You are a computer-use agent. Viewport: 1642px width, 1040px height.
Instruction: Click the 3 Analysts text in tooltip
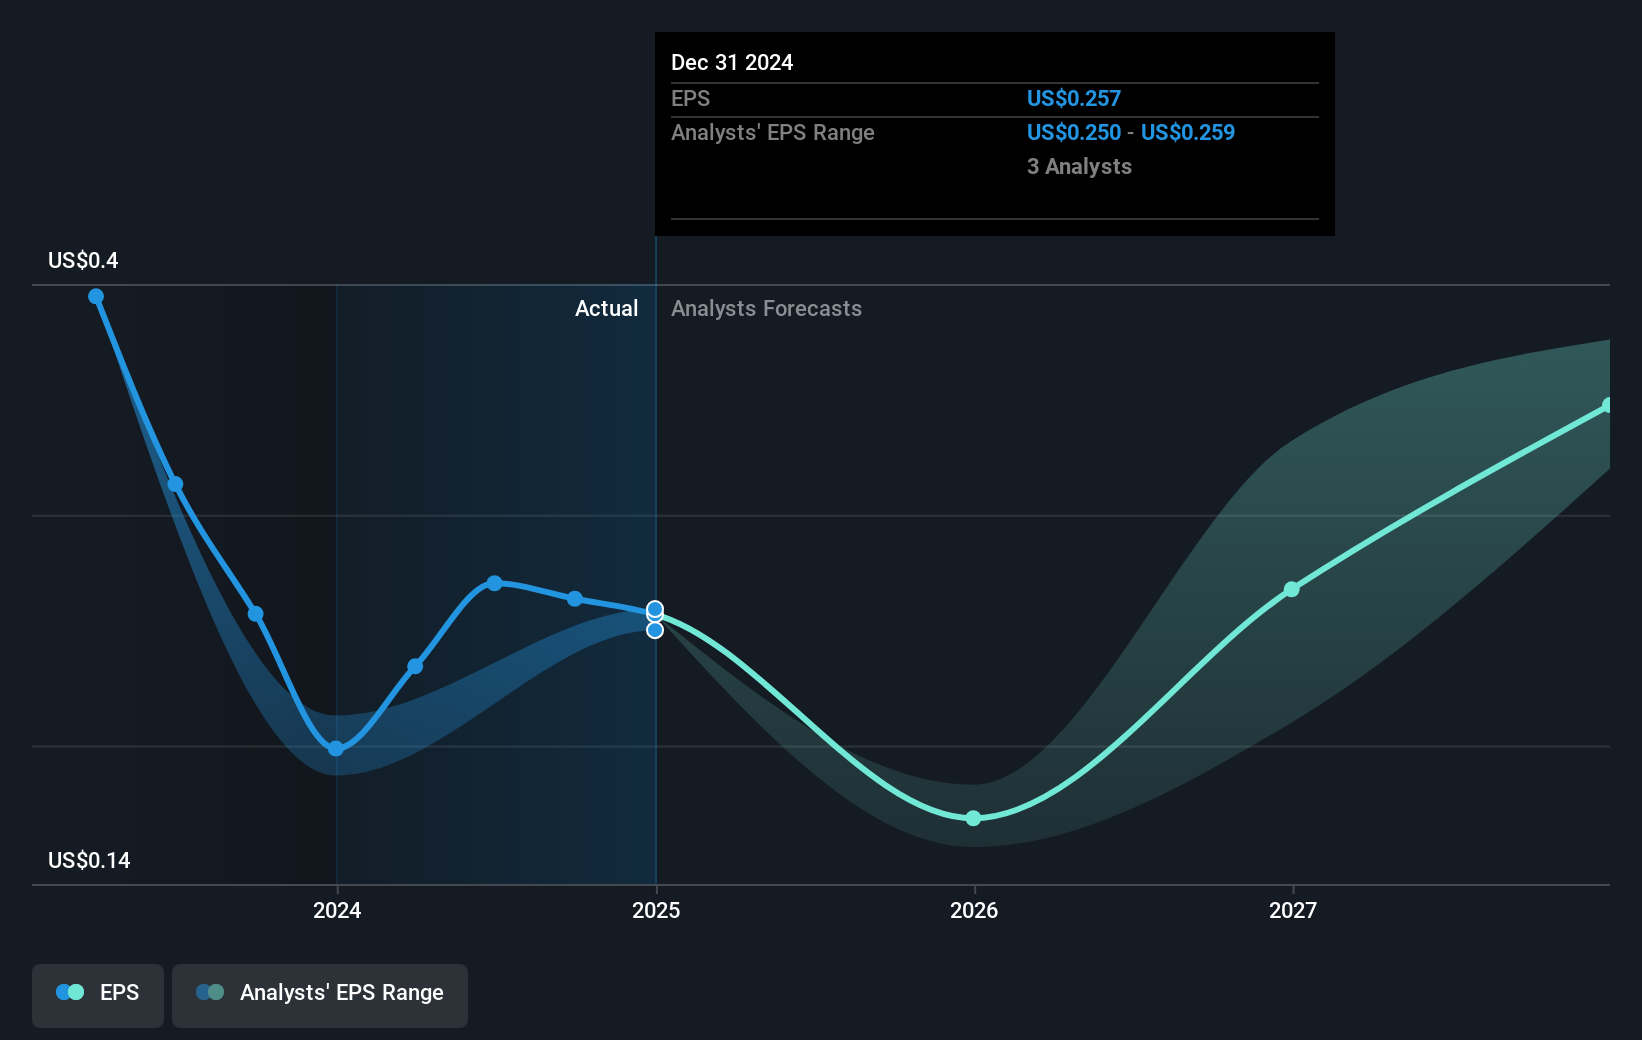click(x=1079, y=166)
